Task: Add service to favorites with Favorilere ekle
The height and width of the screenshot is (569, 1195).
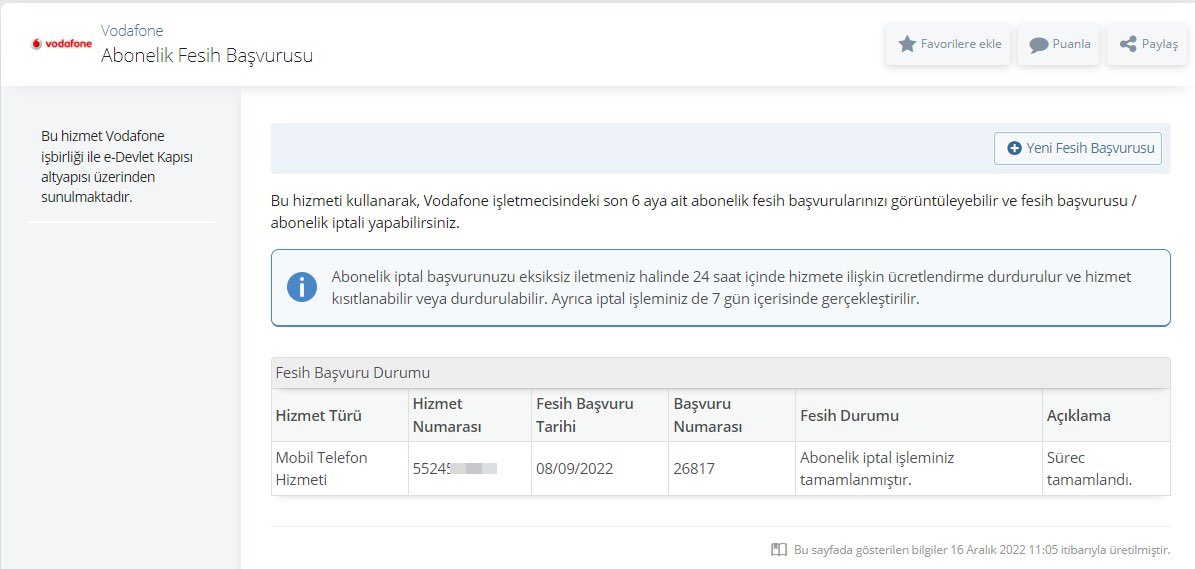Action: 950,44
